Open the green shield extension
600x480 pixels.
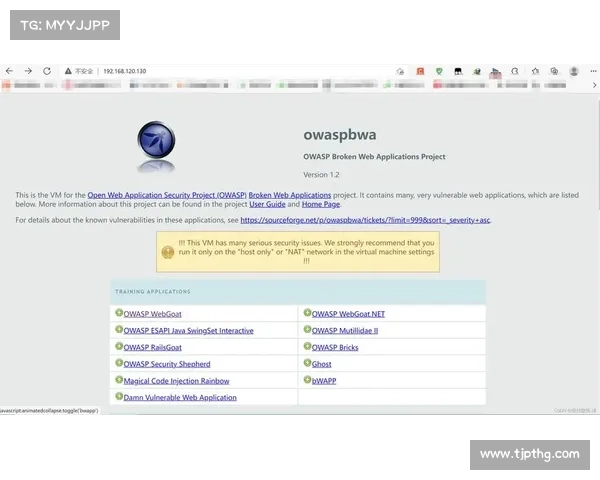point(439,71)
